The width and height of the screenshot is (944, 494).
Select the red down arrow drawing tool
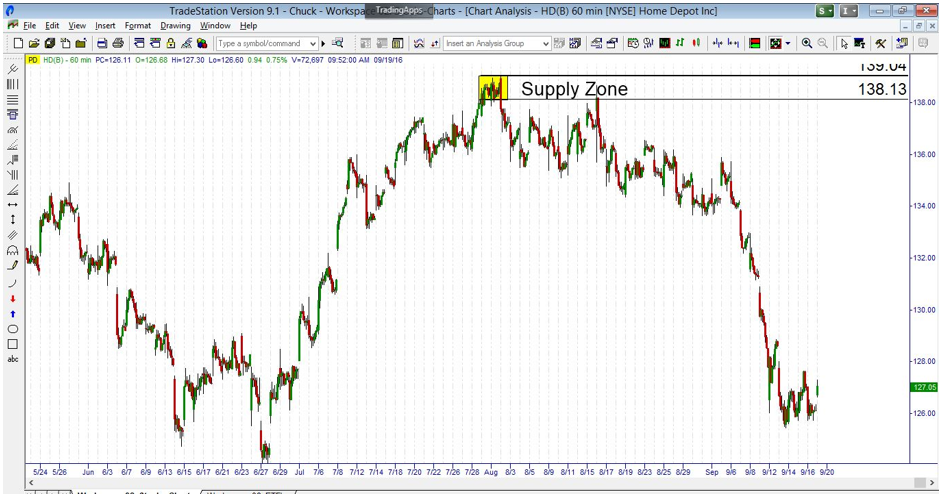coord(13,299)
